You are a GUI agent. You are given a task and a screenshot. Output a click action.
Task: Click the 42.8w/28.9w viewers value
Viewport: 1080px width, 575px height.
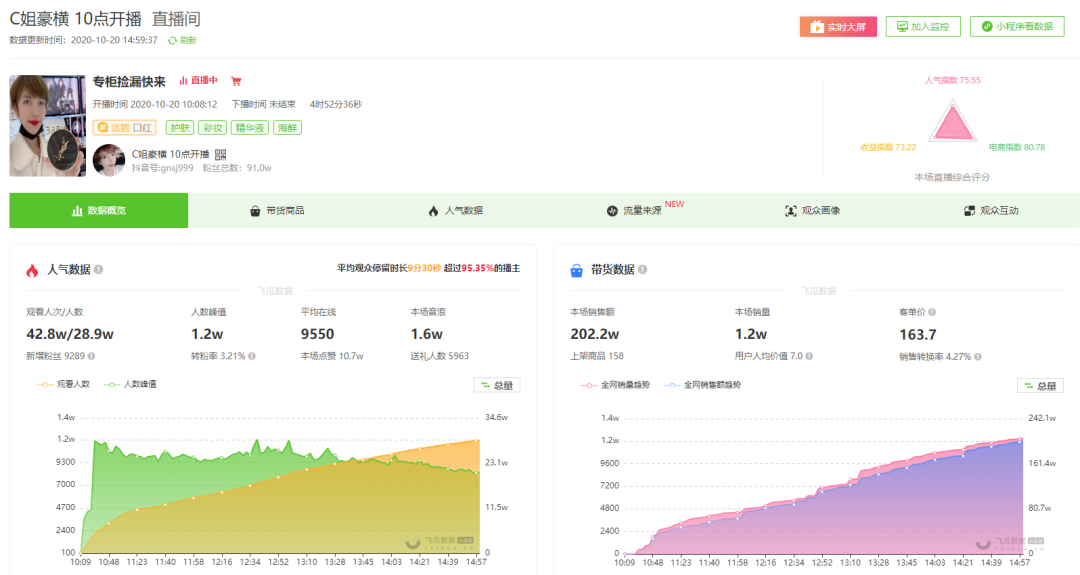pos(70,334)
